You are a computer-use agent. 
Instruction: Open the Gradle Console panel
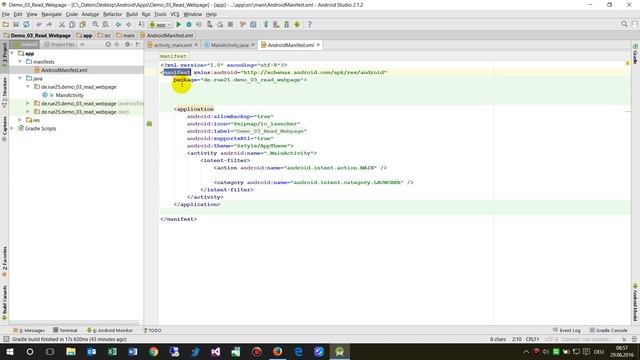(608, 330)
